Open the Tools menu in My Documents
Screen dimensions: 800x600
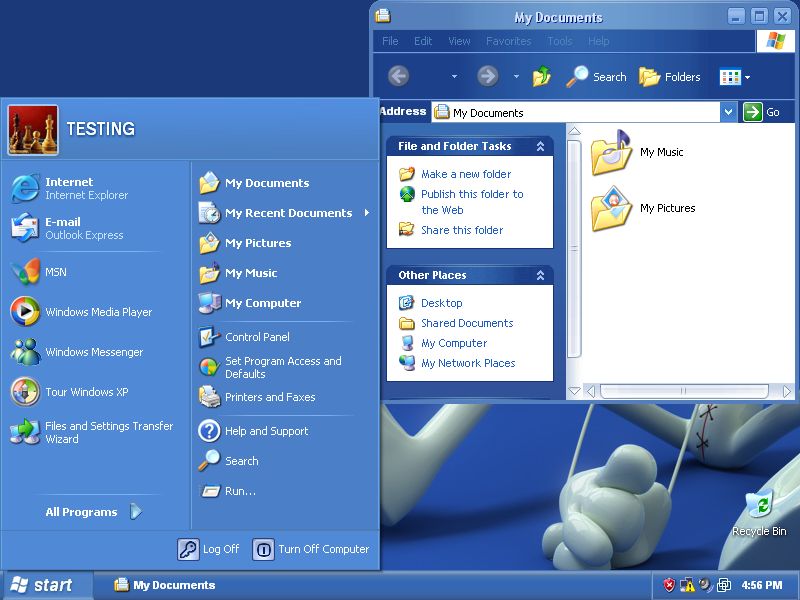pyautogui.click(x=560, y=41)
